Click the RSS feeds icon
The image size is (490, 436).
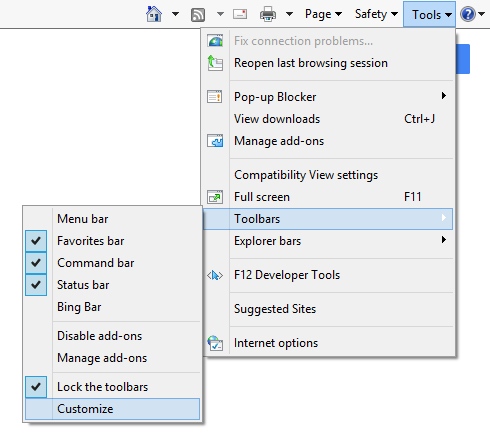pos(198,15)
